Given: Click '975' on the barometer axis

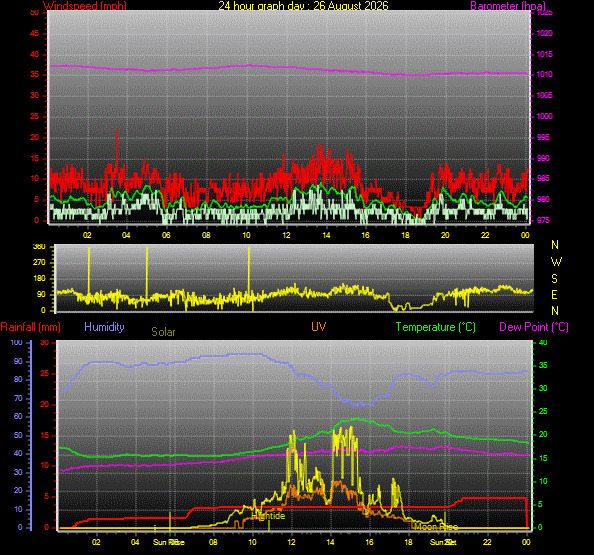Looking at the screenshot, I should 543,220.
